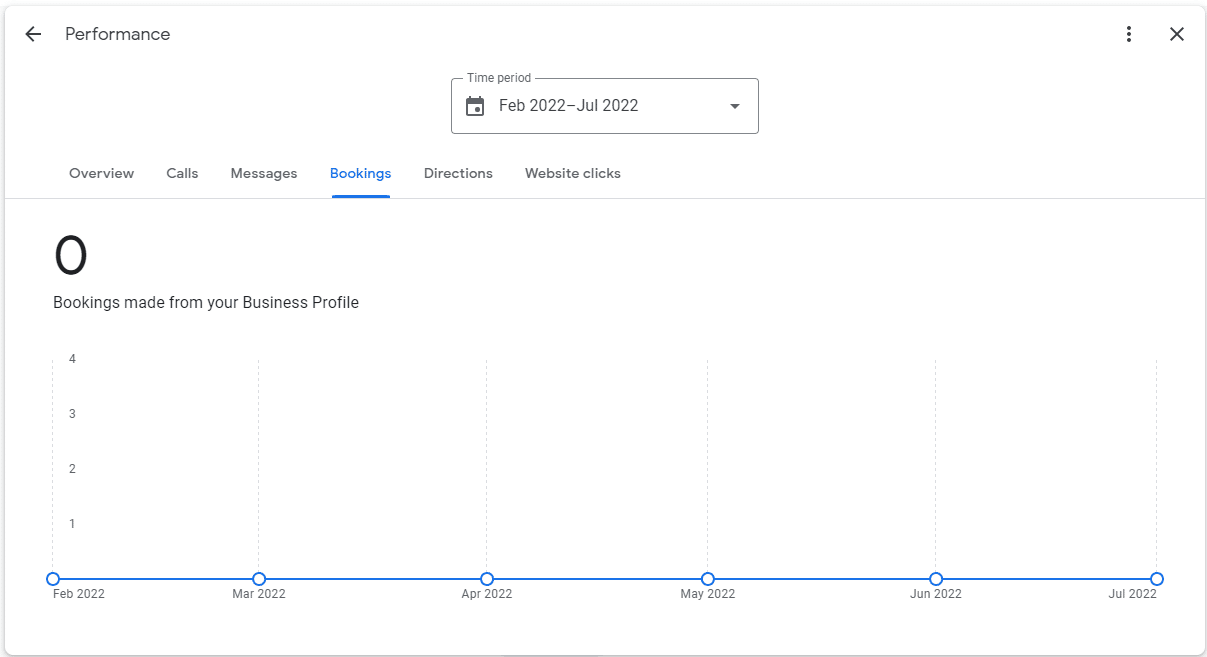Go to the Directions tab
The image size is (1207, 657).
pyautogui.click(x=458, y=173)
